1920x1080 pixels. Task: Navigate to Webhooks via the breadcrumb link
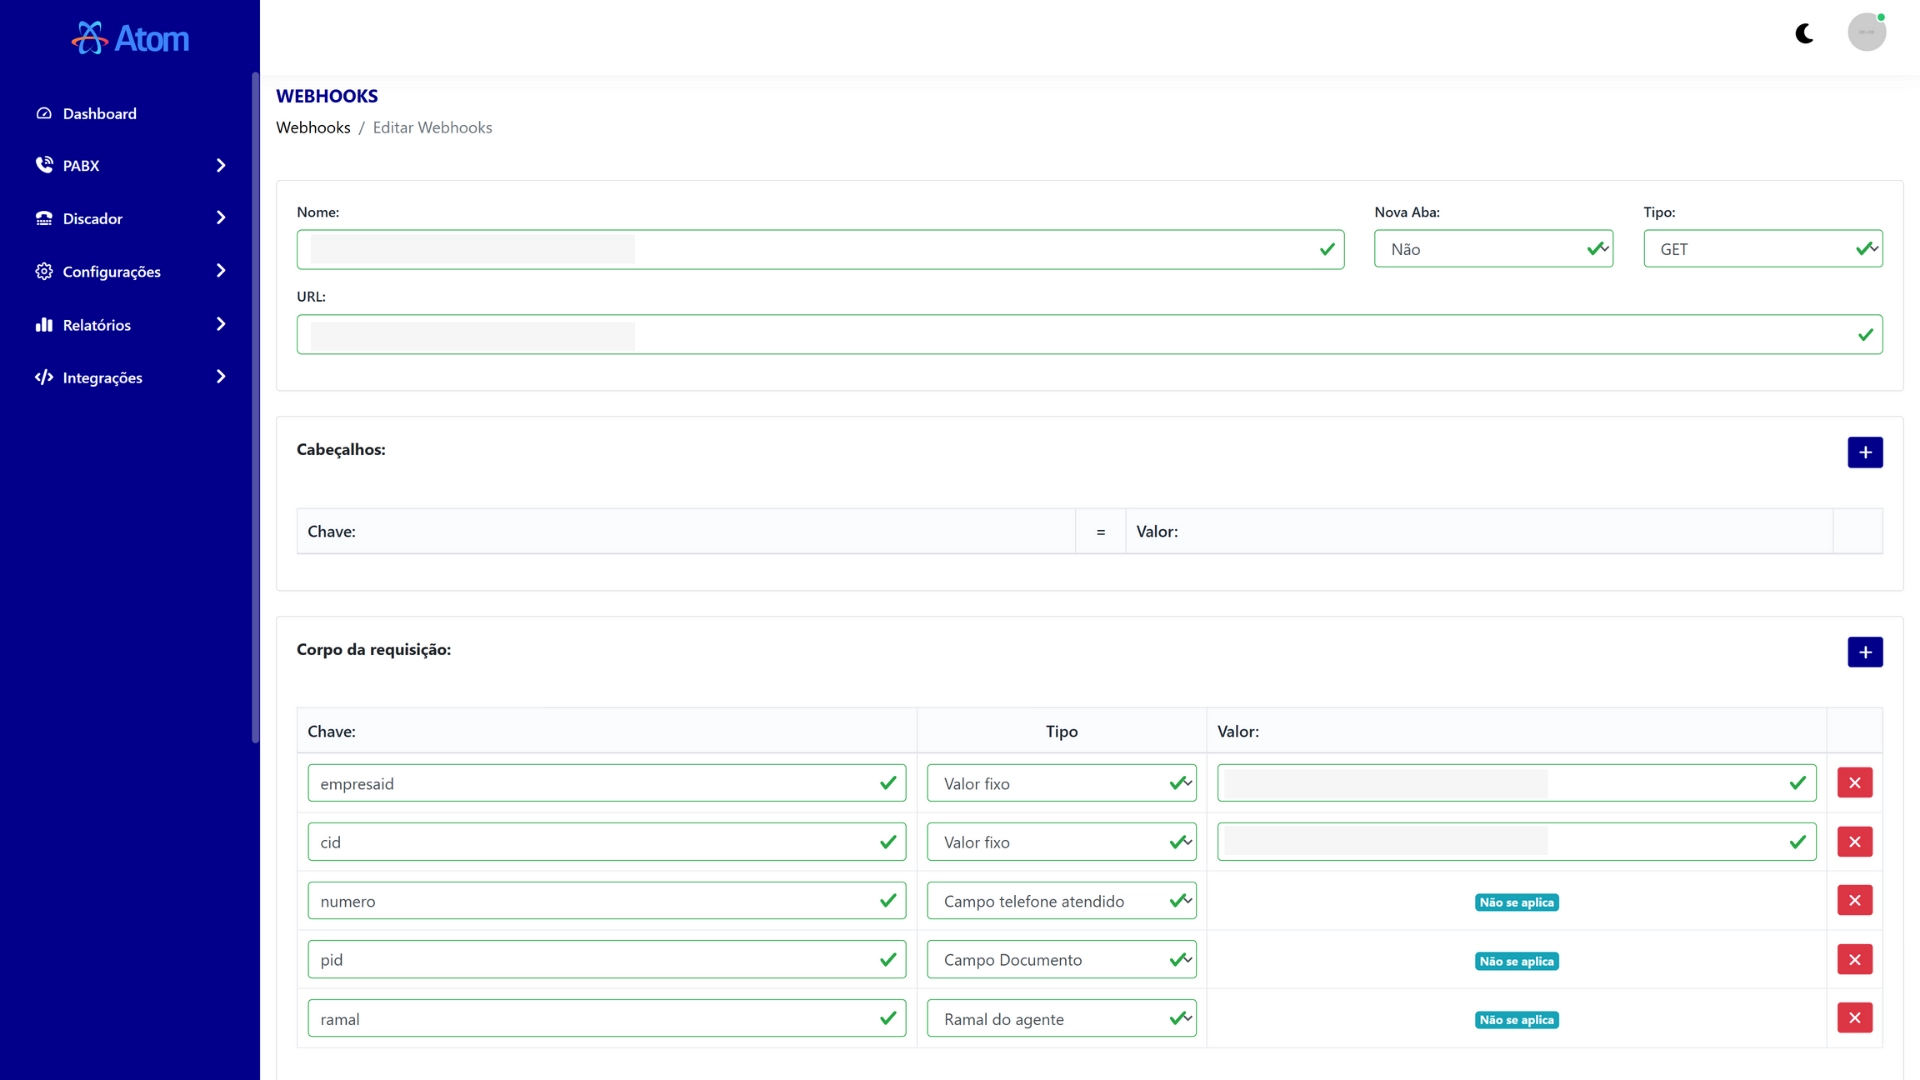coord(313,127)
